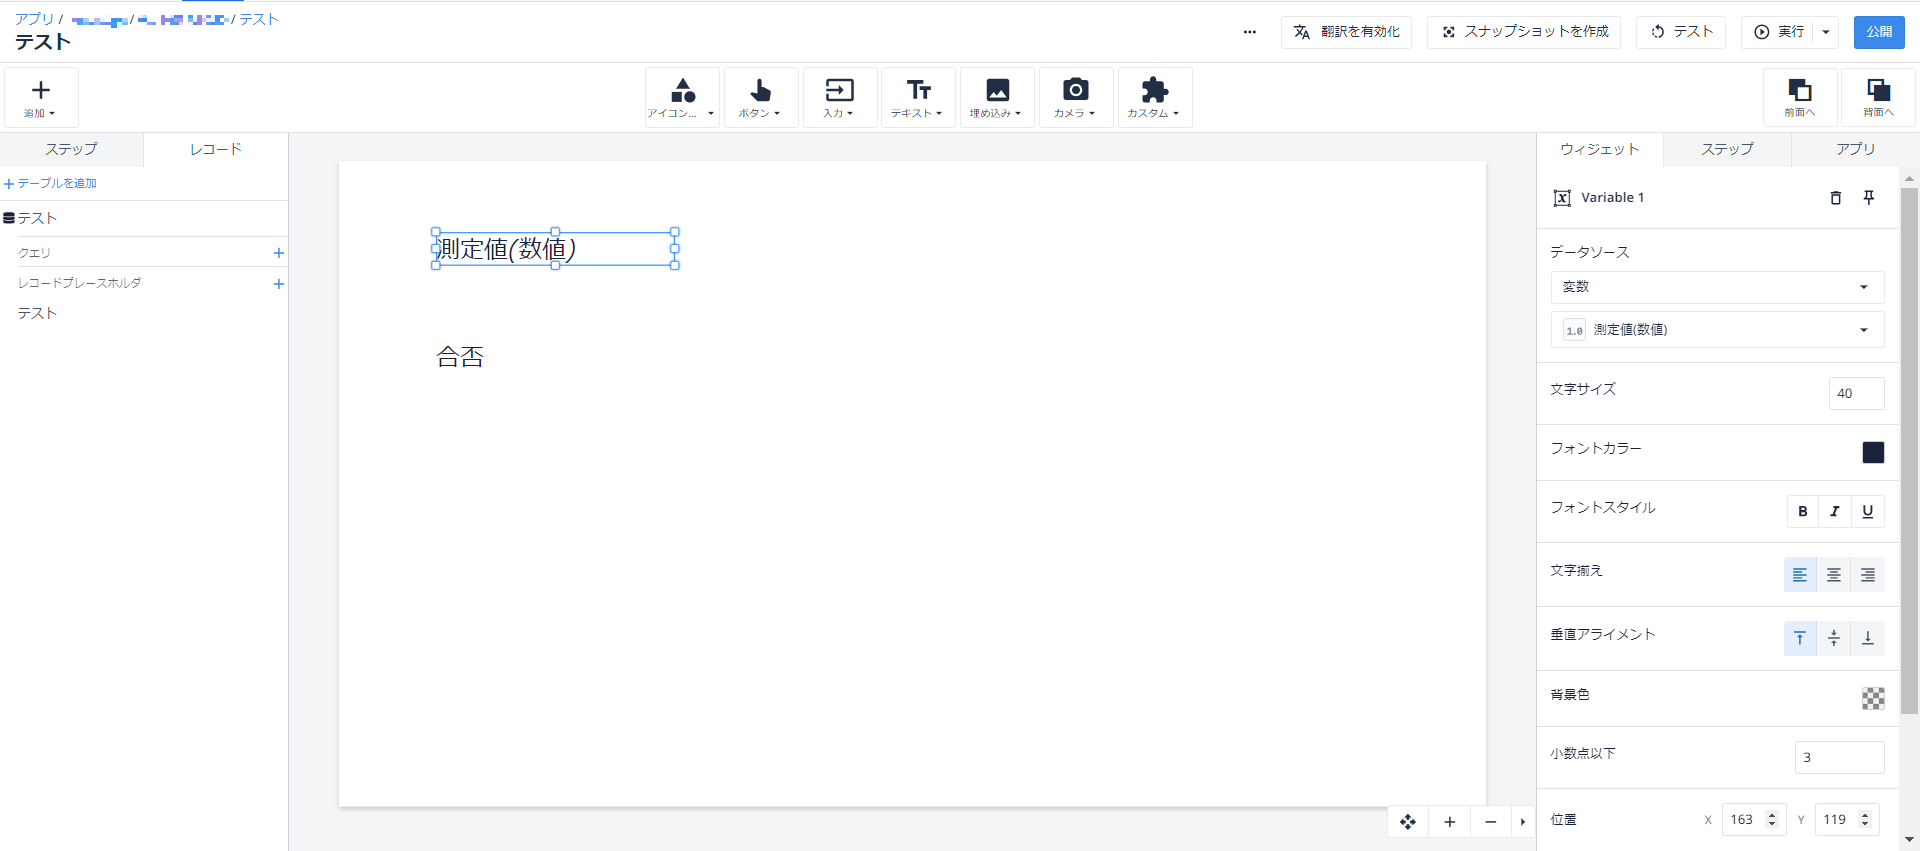
Task: Toggle italic font style
Action: point(1835,511)
